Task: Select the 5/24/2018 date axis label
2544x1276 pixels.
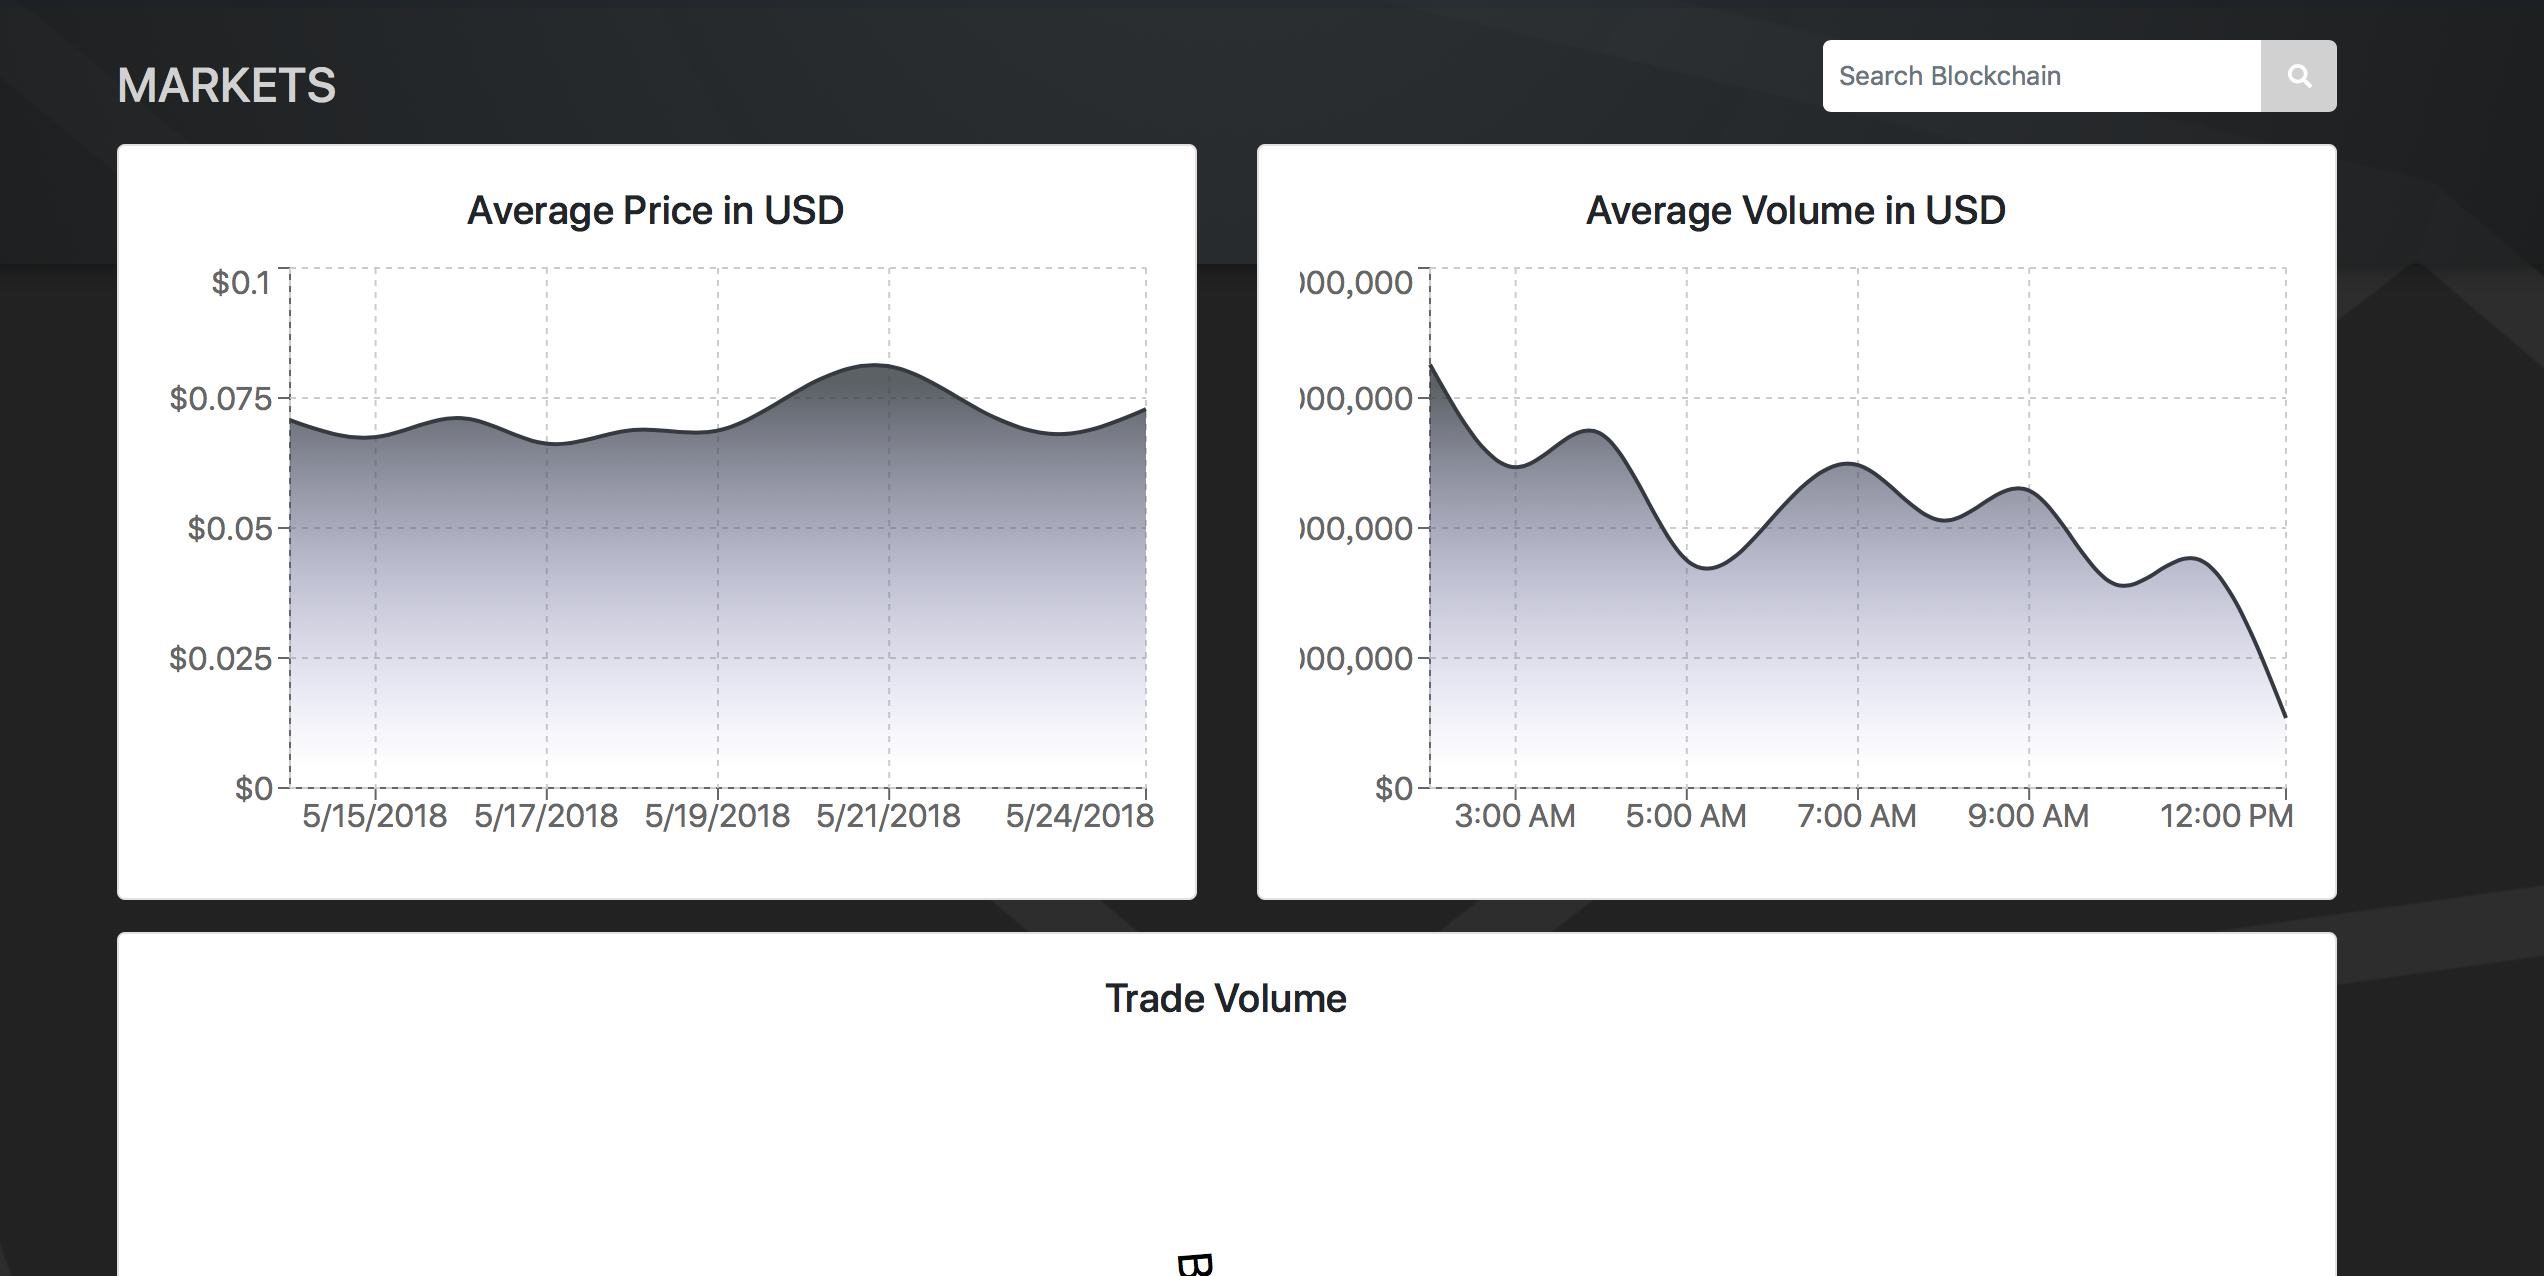Action: 1079,816
